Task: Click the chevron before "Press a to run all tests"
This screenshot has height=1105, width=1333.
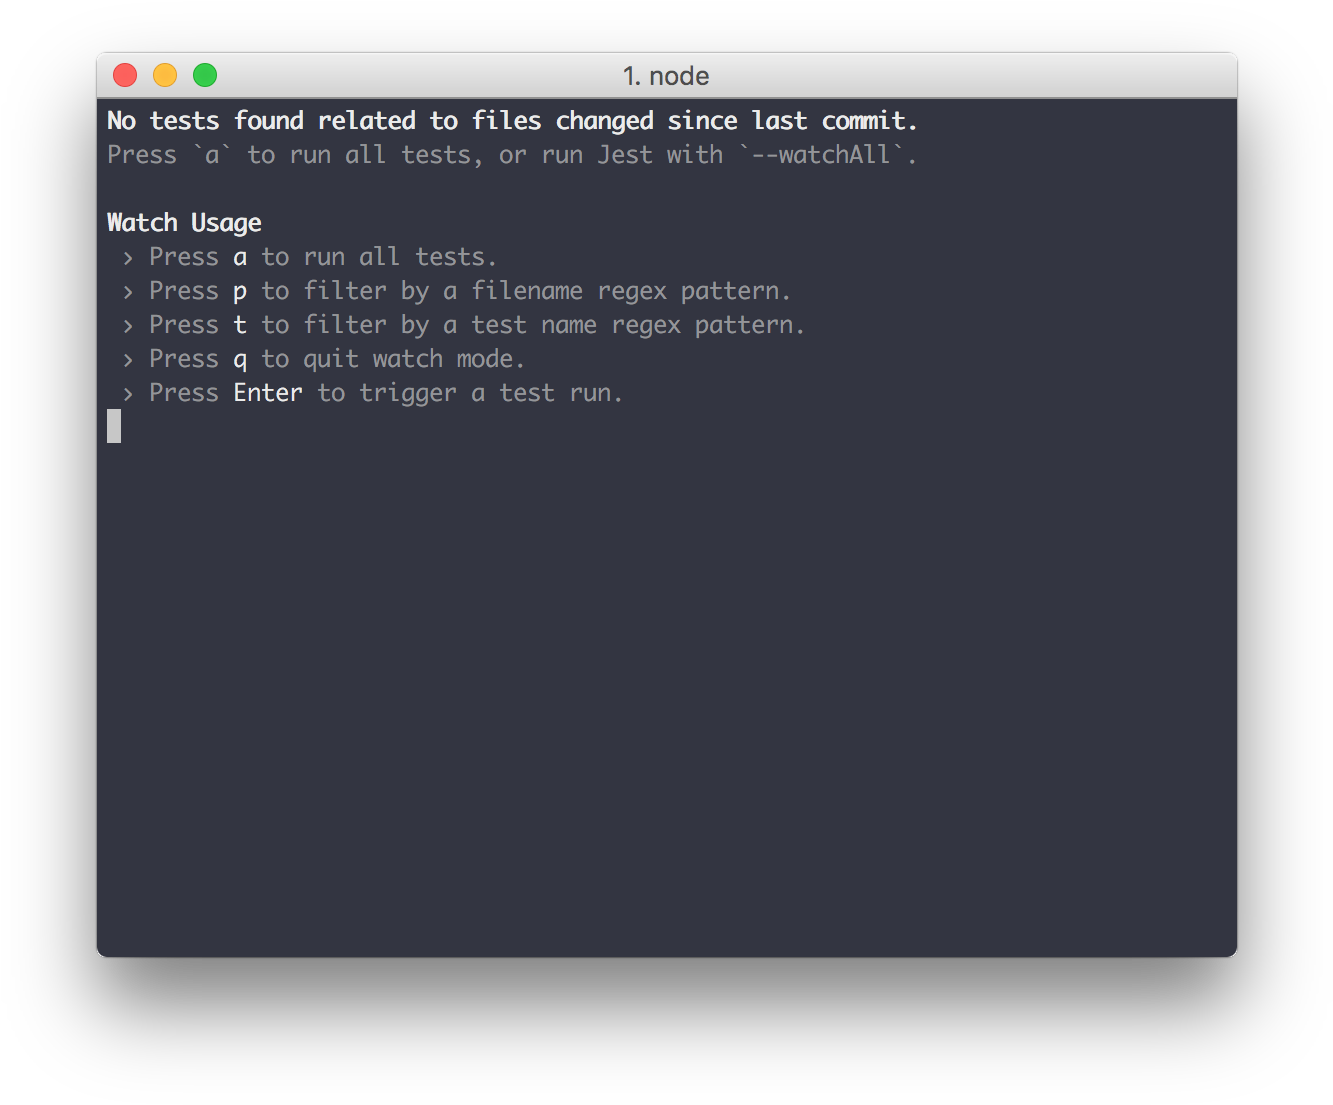Action: pyautogui.click(x=128, y=258)
